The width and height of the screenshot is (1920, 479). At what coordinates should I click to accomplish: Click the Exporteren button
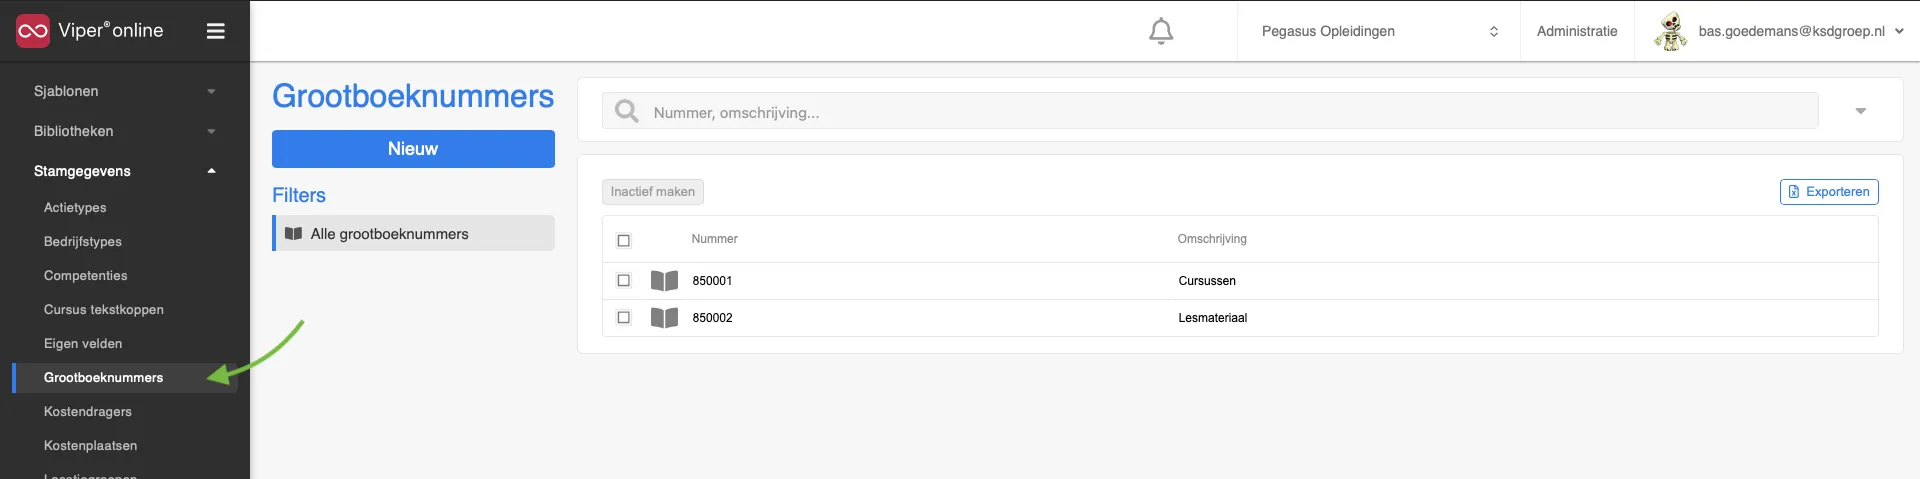[1829, 192]
